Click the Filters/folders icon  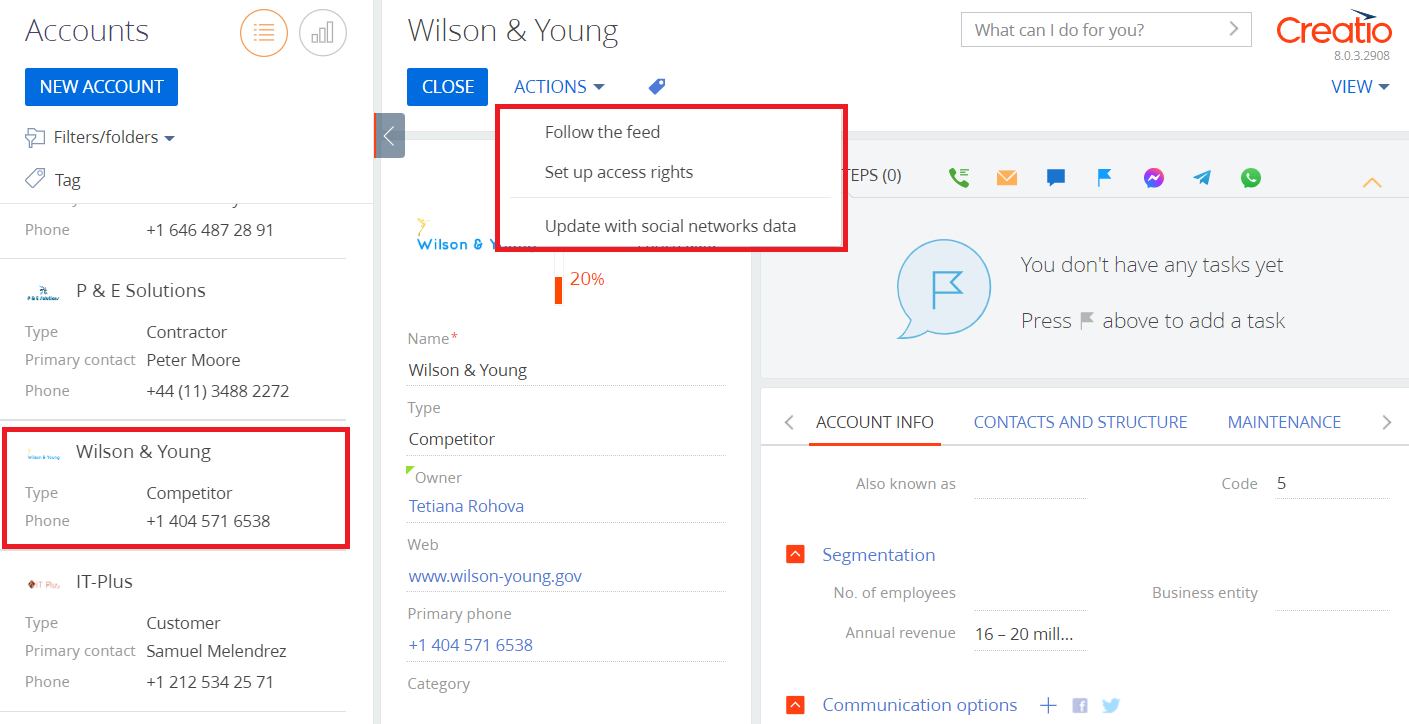coord(35,137)
